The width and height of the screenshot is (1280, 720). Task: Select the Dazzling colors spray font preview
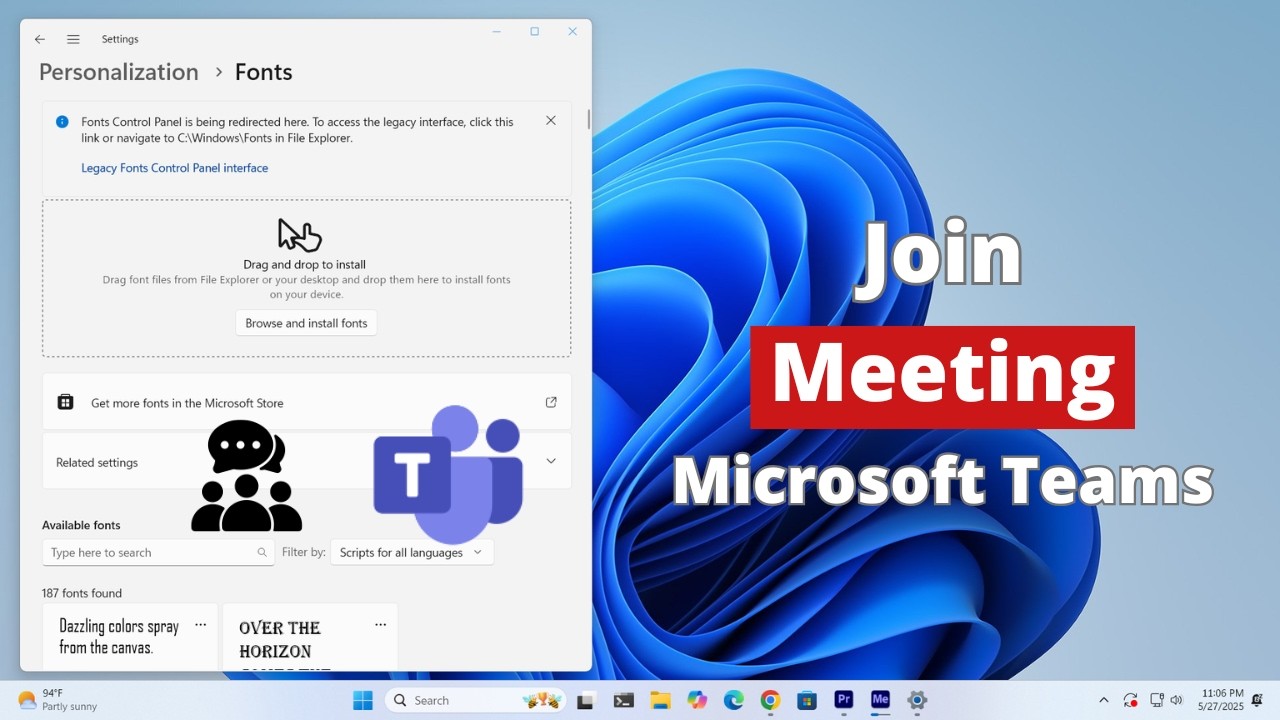coord(130,637)
